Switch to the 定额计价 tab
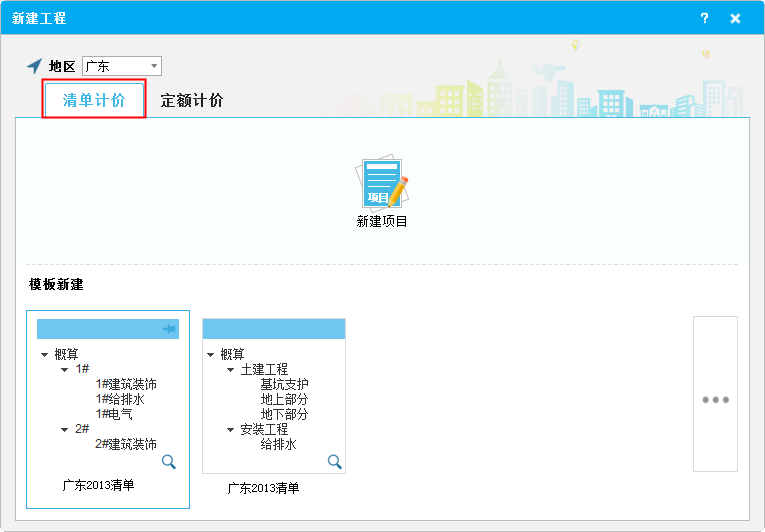This screenshot has width=765, height=532. pyautogui.click(x=192, y=100)
